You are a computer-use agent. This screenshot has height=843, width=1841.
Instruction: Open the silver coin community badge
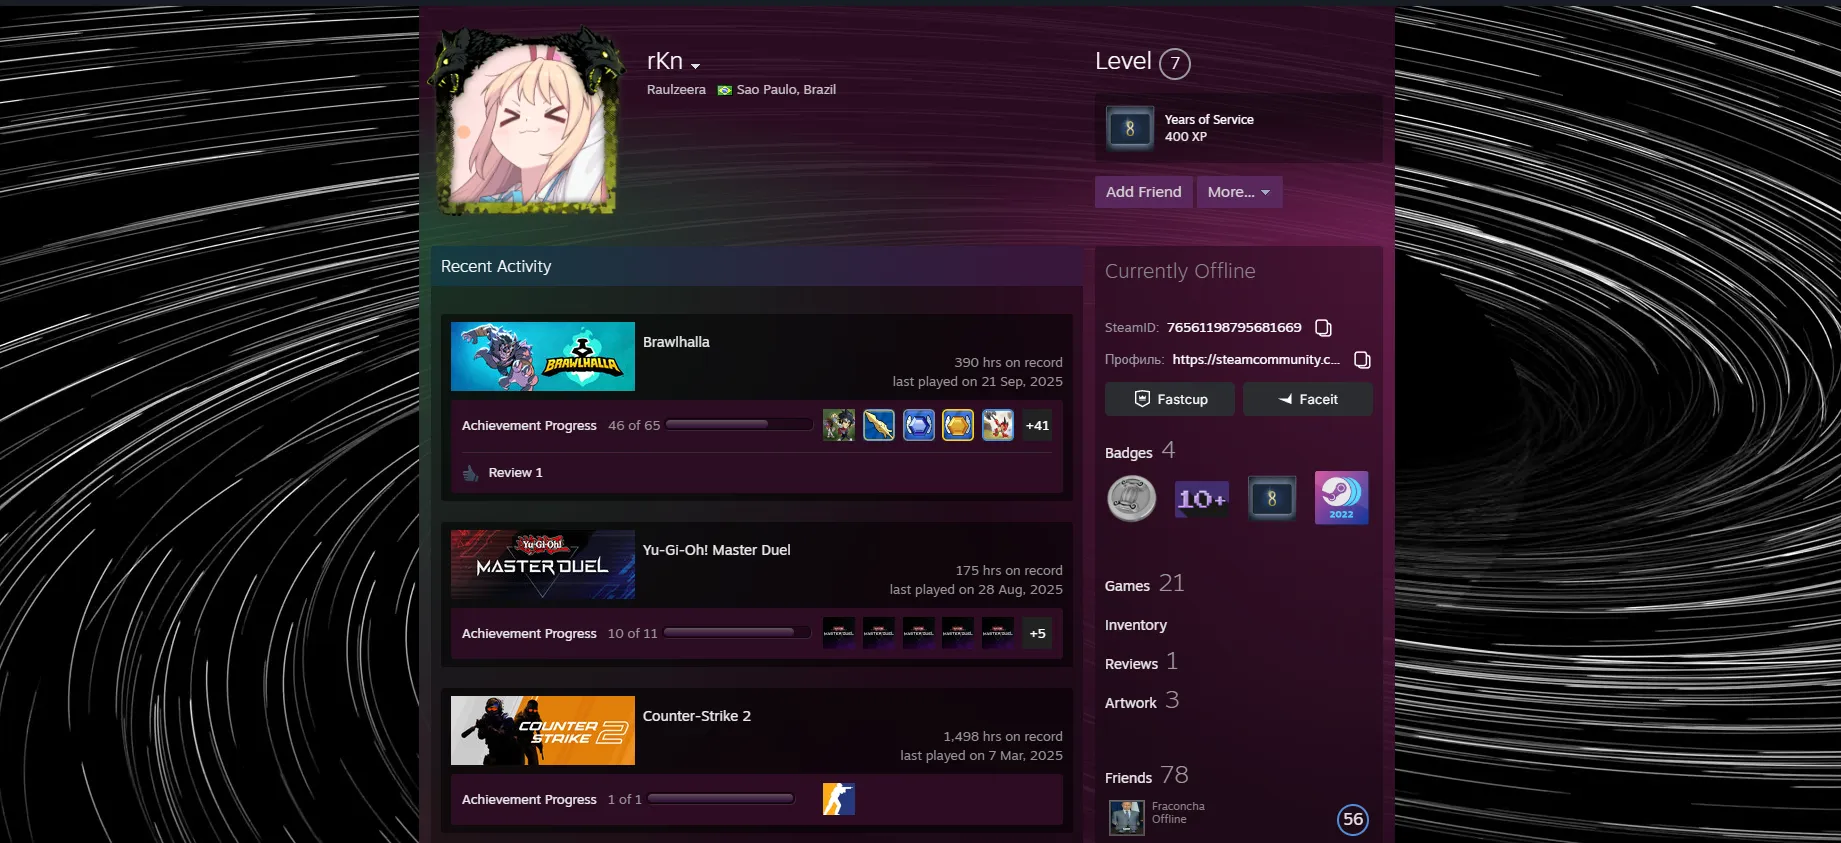[1132, 498]
